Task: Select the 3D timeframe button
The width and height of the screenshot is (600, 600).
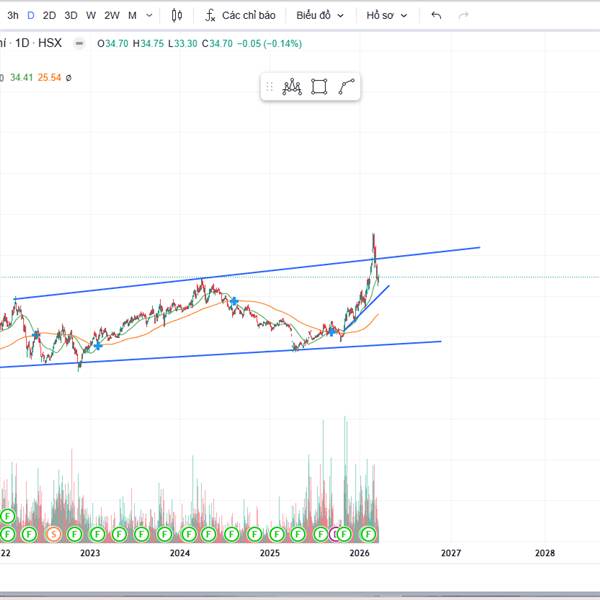Action: (71, 15)
